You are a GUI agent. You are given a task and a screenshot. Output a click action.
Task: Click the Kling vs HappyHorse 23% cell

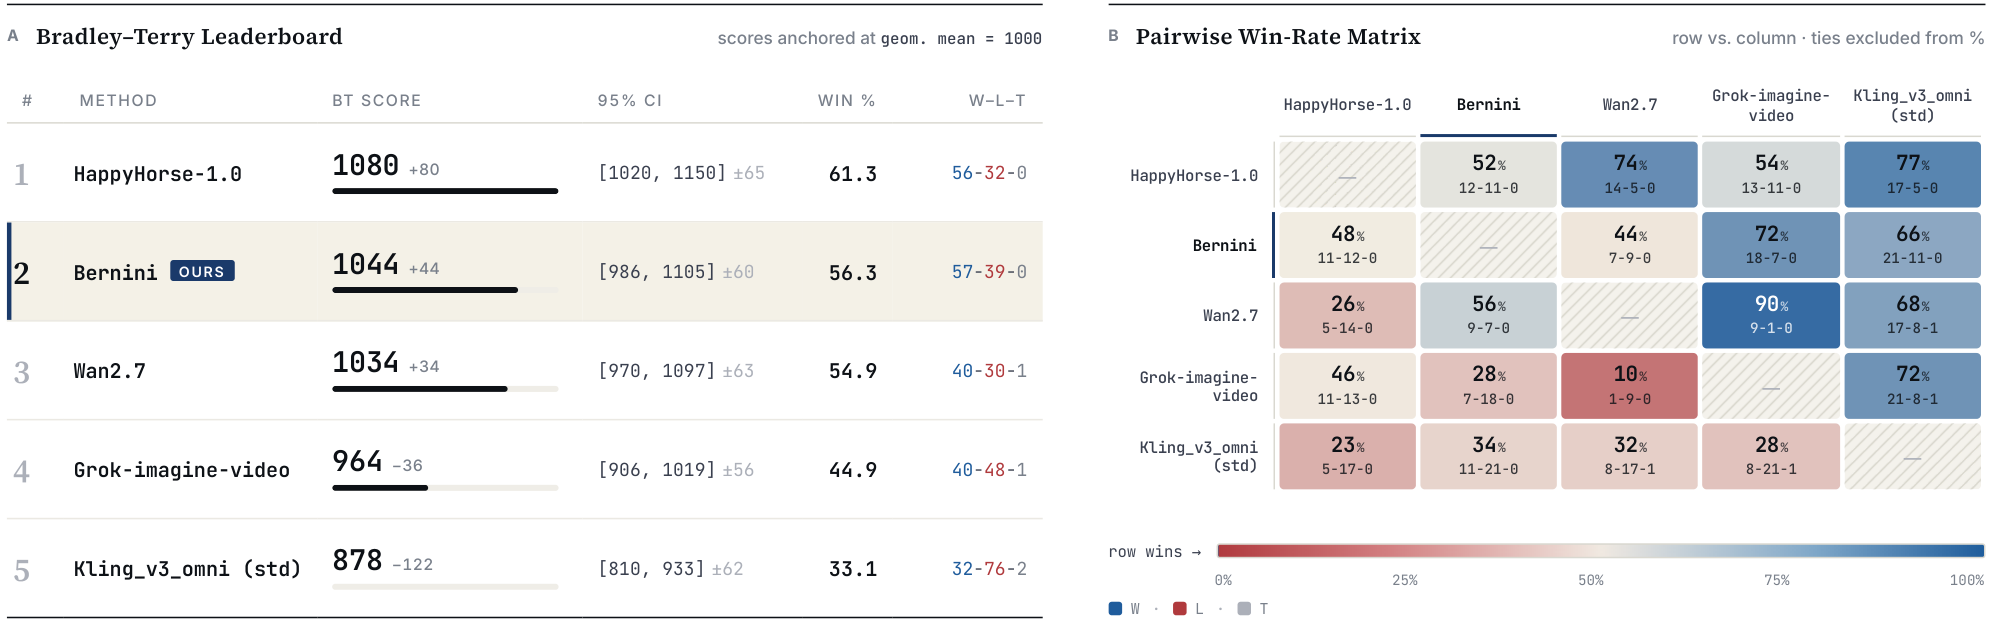[x=1347, y=456]
